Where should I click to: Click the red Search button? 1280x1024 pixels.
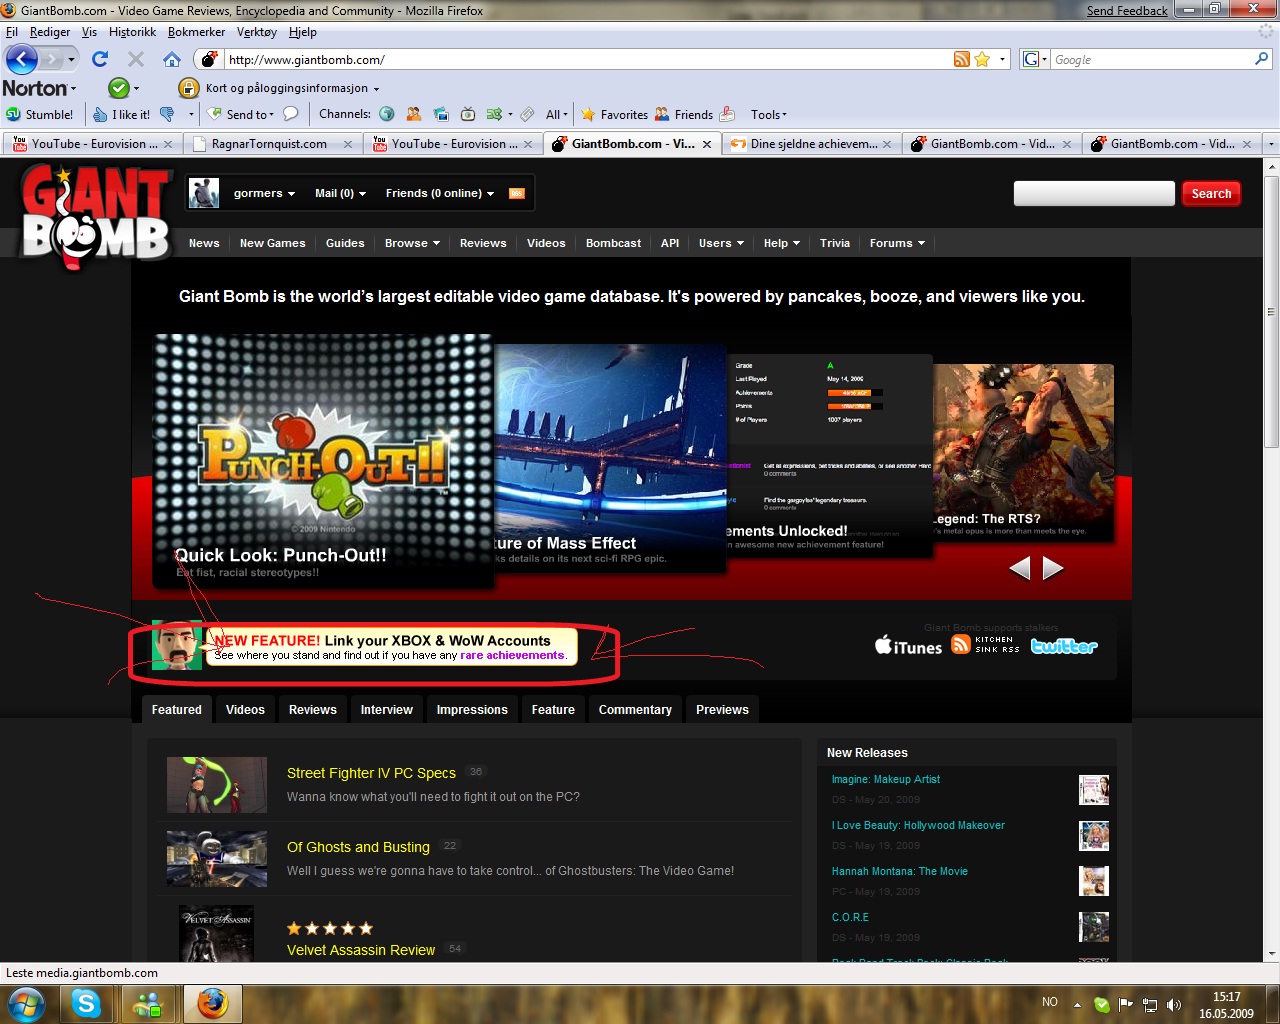1211,194
